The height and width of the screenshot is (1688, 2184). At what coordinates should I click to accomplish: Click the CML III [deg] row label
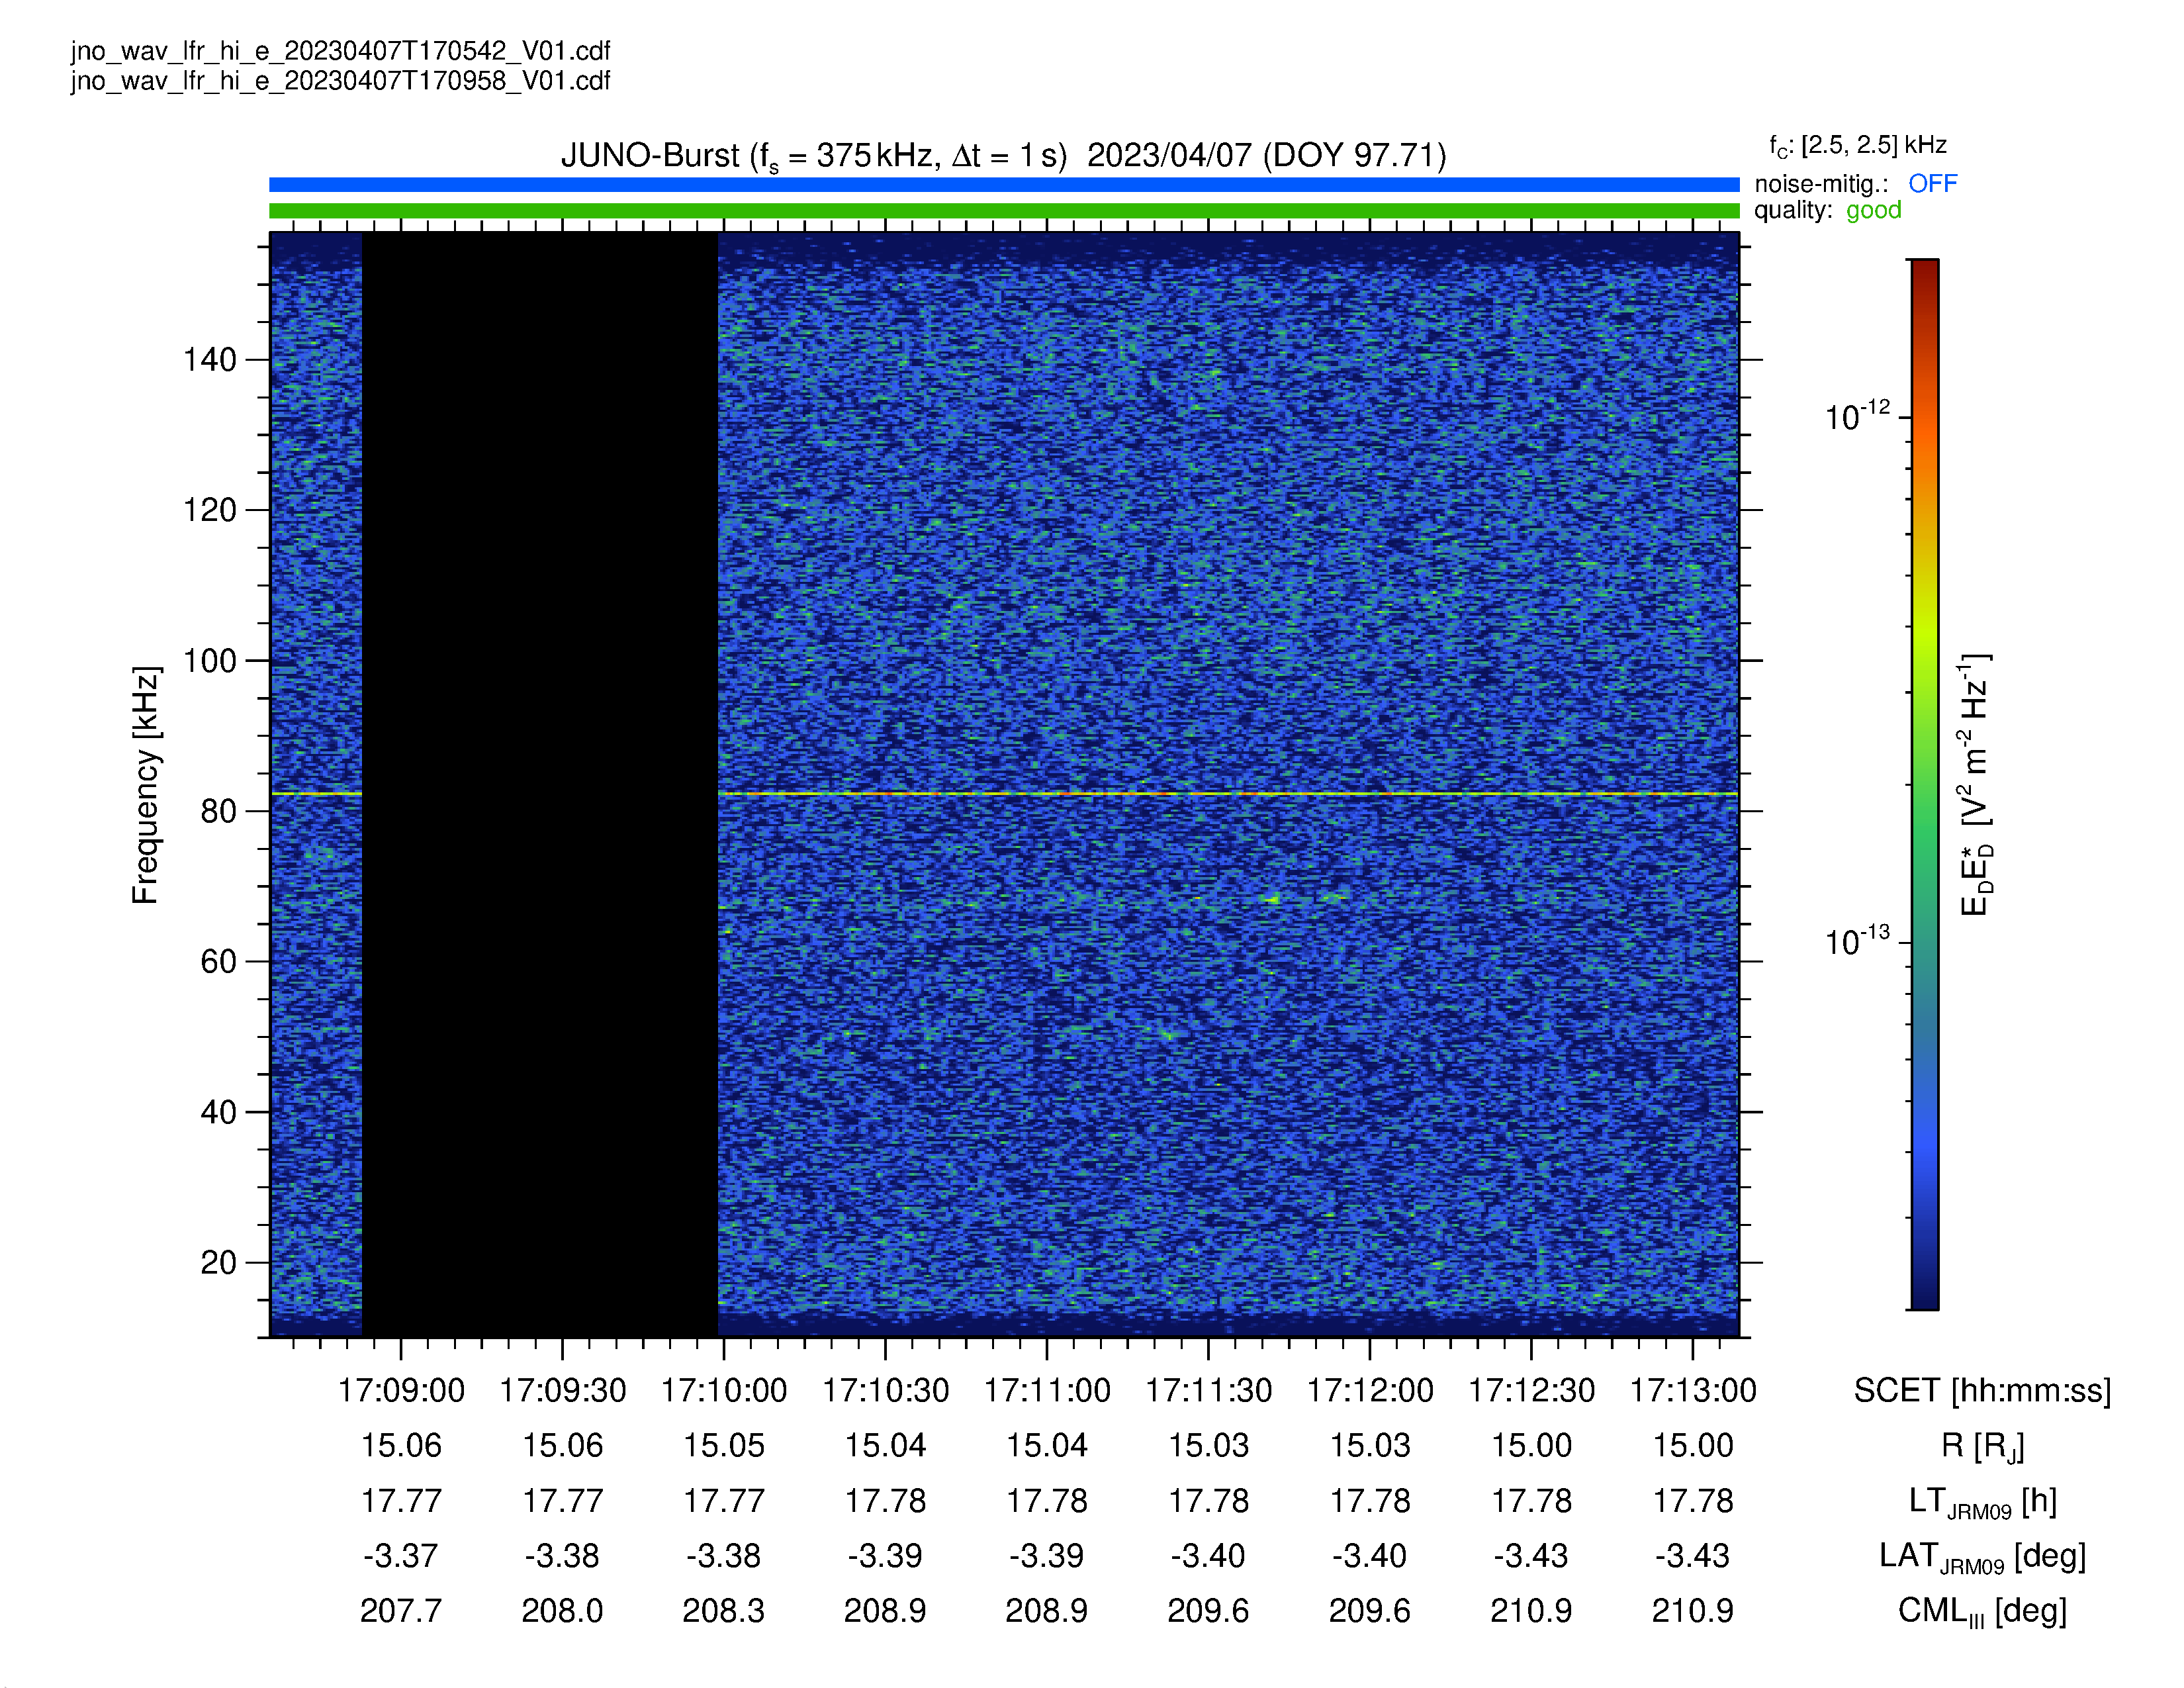tap(1982, 1612)
